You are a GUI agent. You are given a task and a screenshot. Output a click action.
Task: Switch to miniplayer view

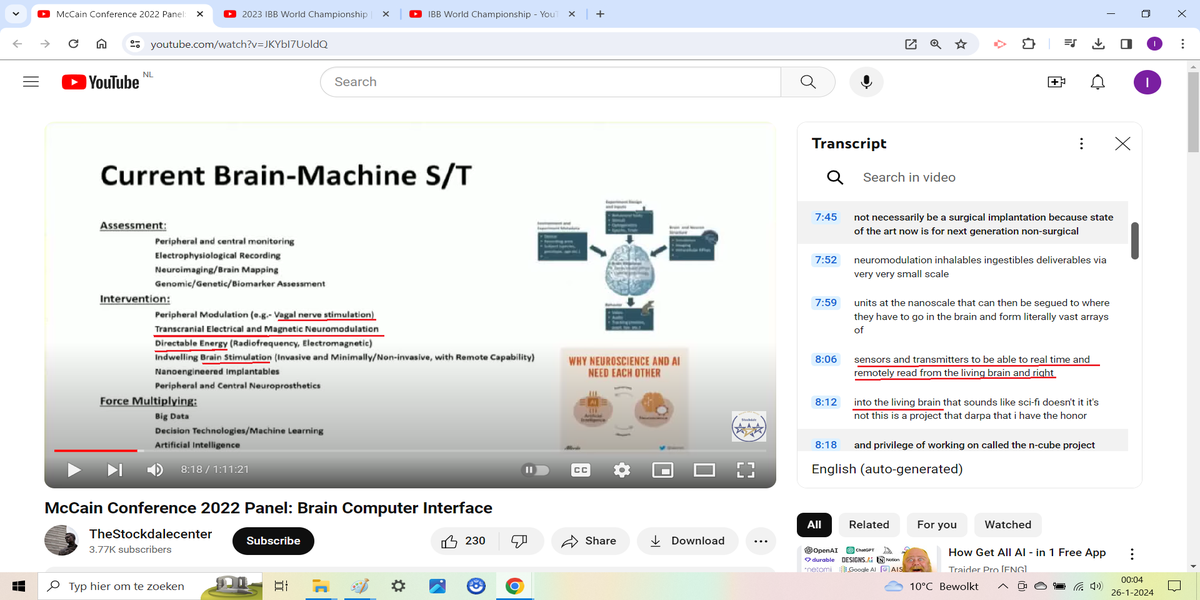pos(662,470)
